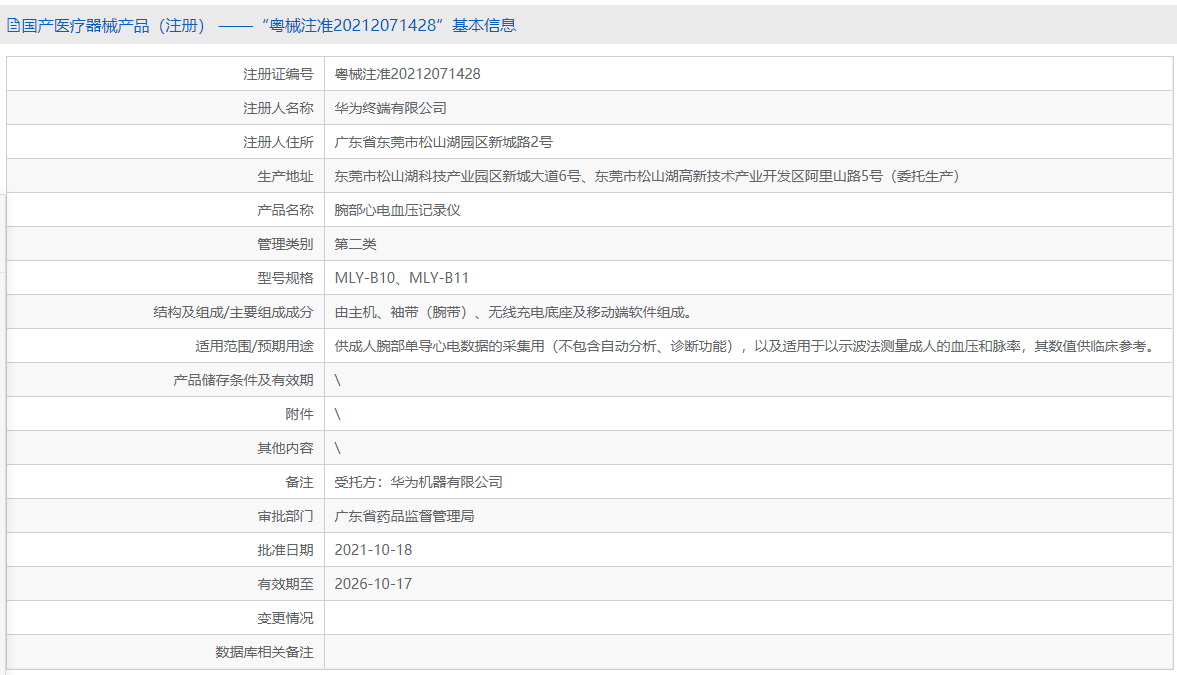
Task: Select the label 注册证编号
Action: tap(278, 74)
